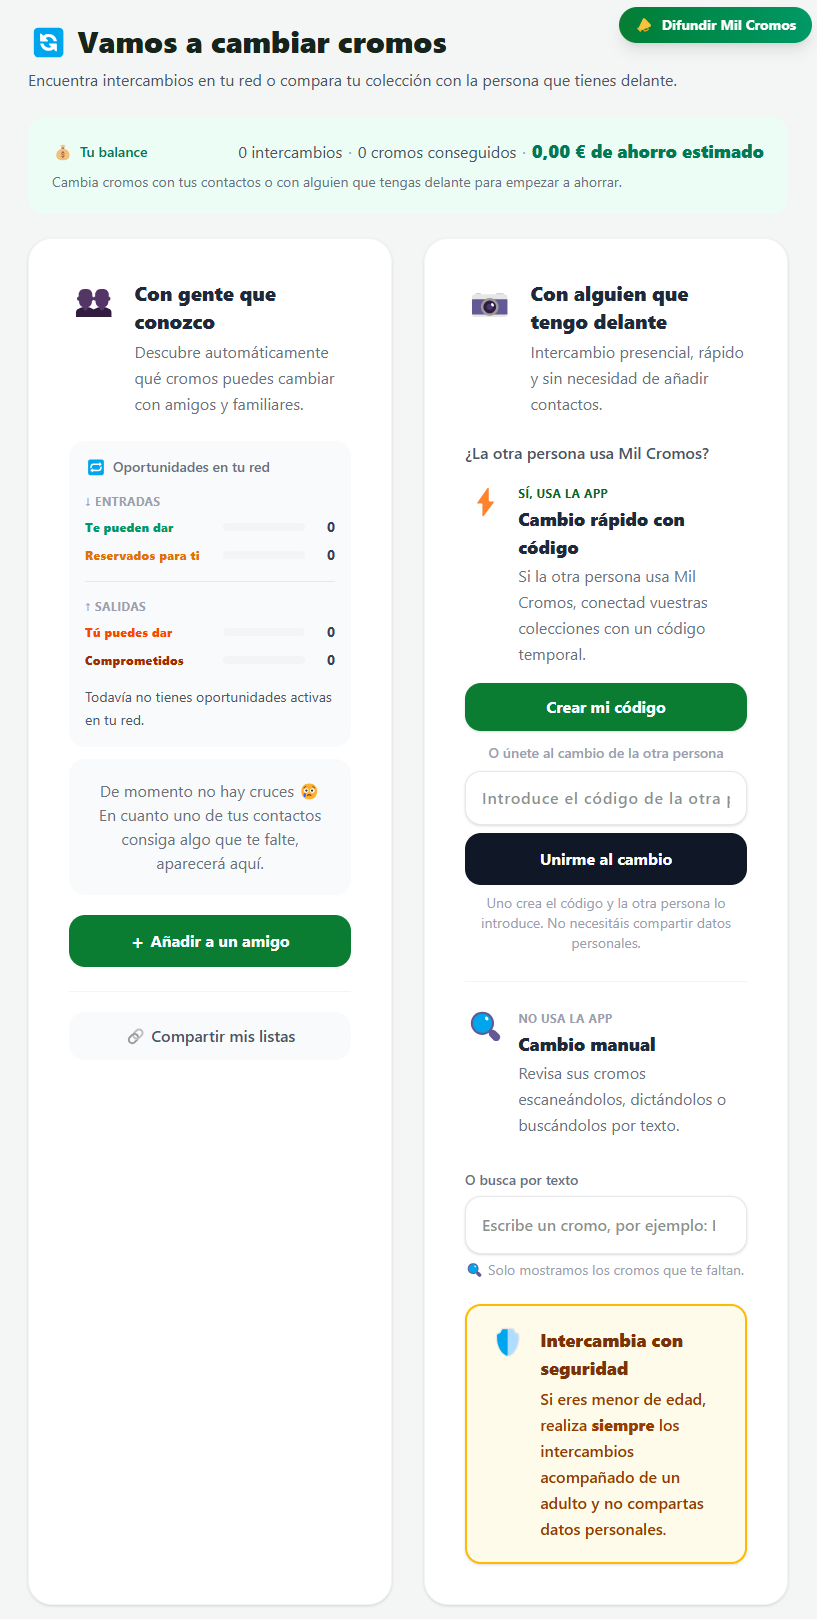This screenshot has width=817, height=1619.
Task: Click Unirme al cambio button
Action: click(x=606, y=859)
